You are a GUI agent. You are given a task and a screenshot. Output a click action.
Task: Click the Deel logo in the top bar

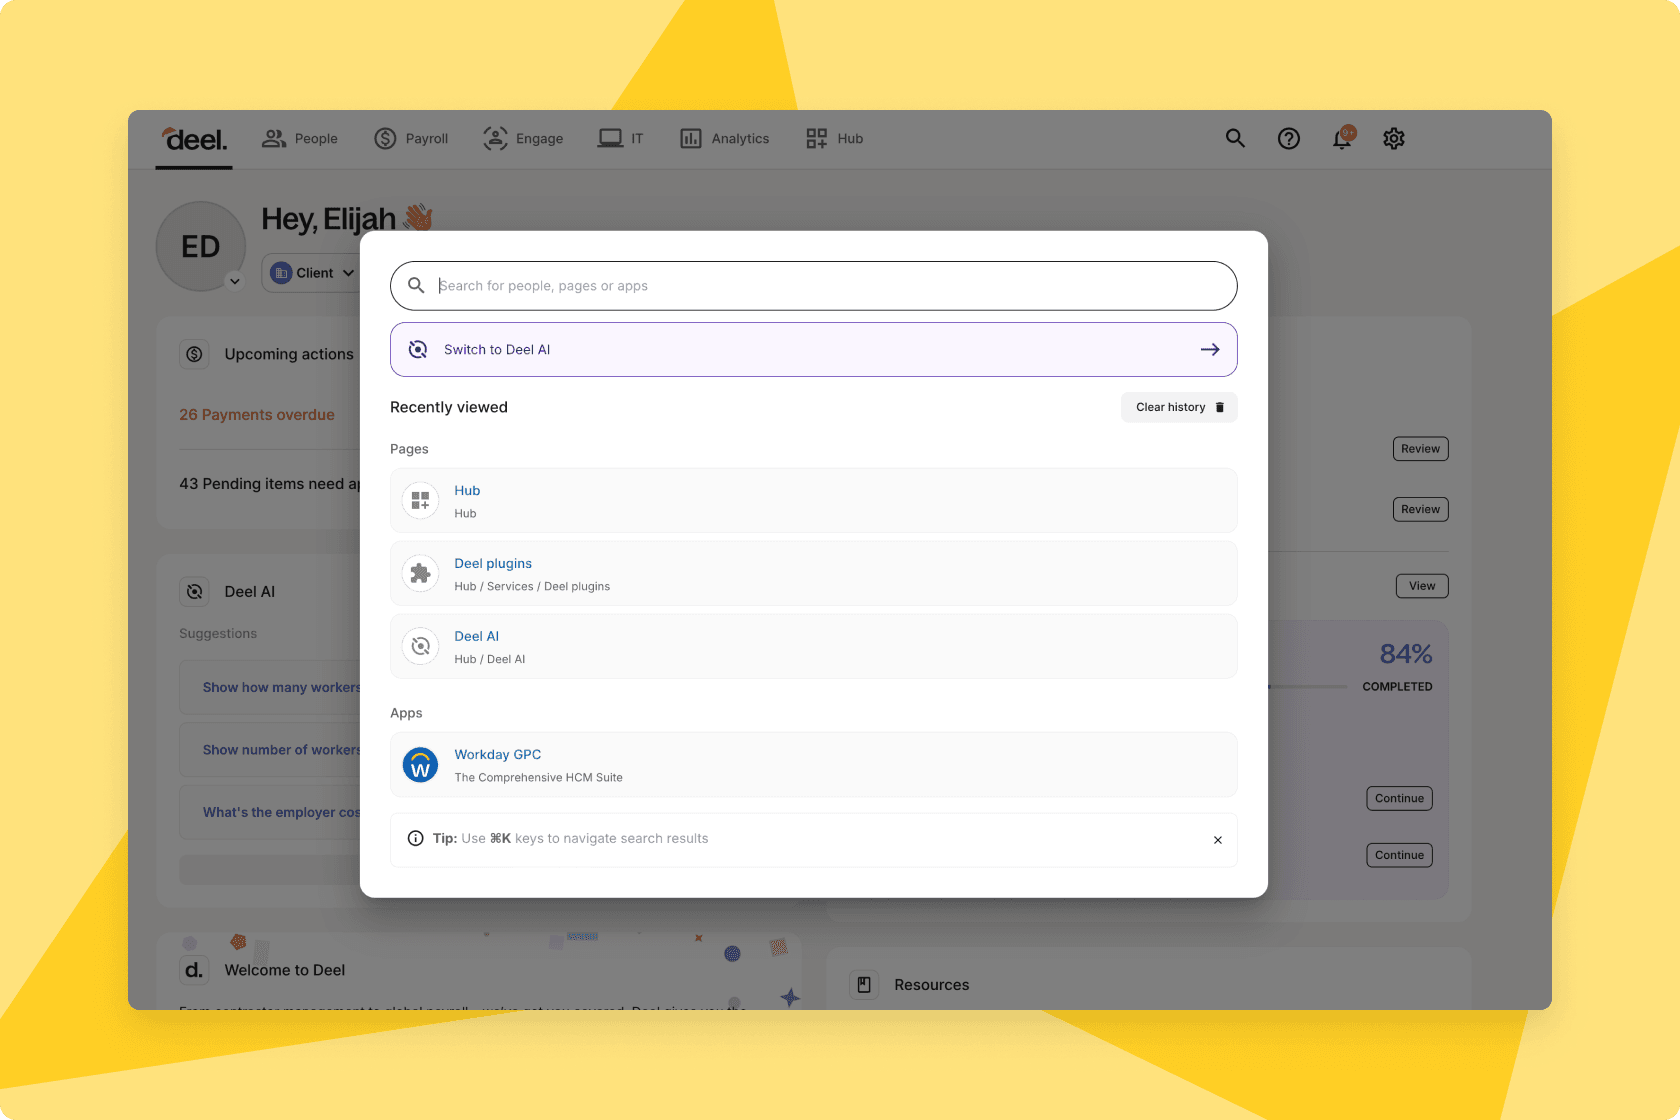click(195, 139)
